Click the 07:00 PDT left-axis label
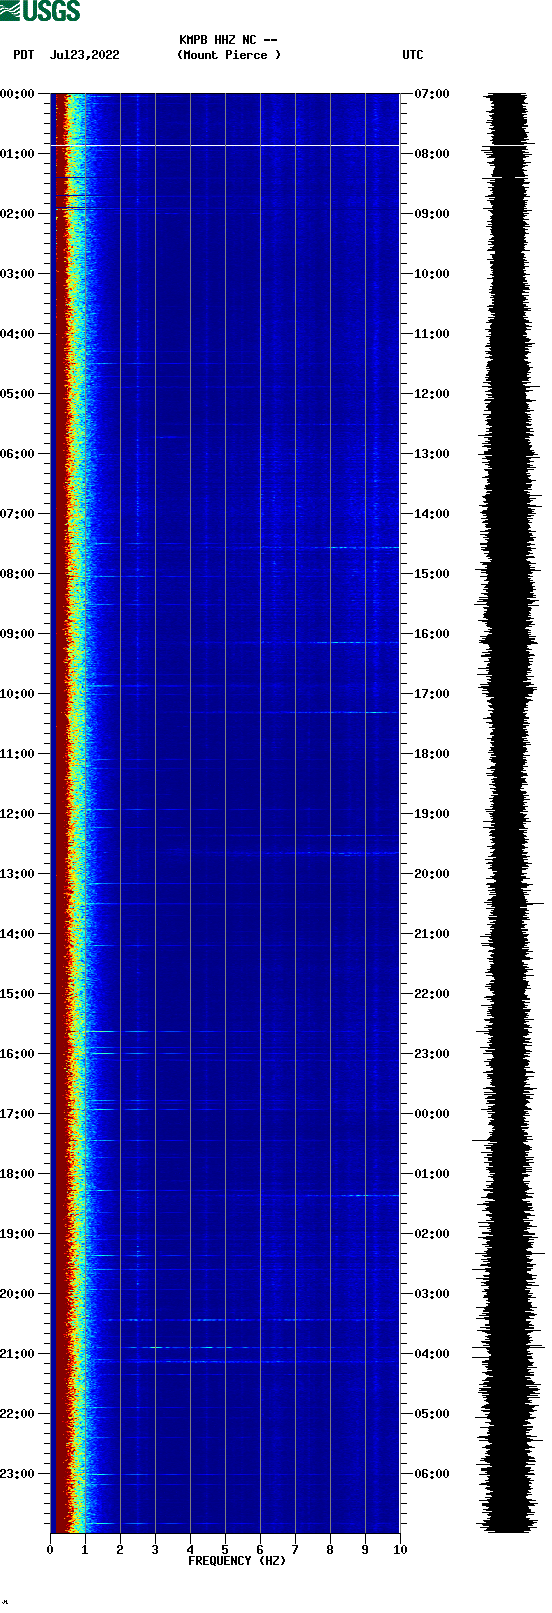 coord(17,514)
